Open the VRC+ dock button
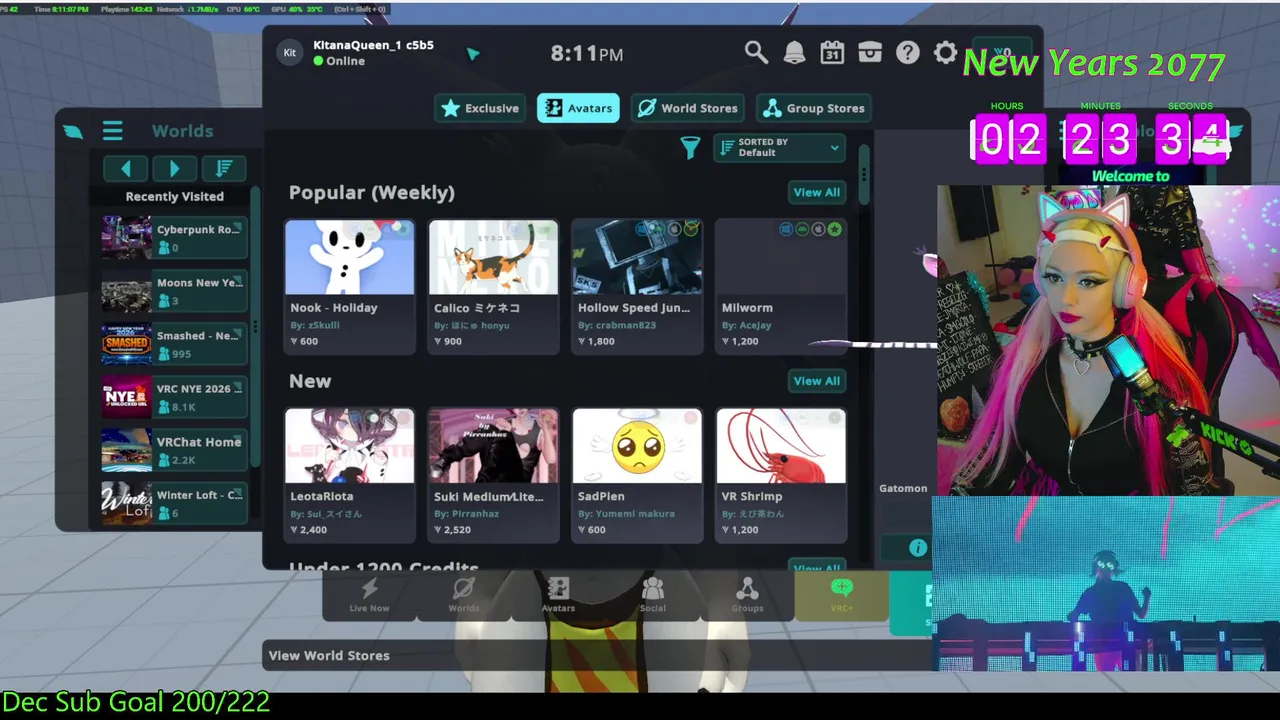This screenshot has height=720, width=1280. pyautogui.click(x=841, y=595)
